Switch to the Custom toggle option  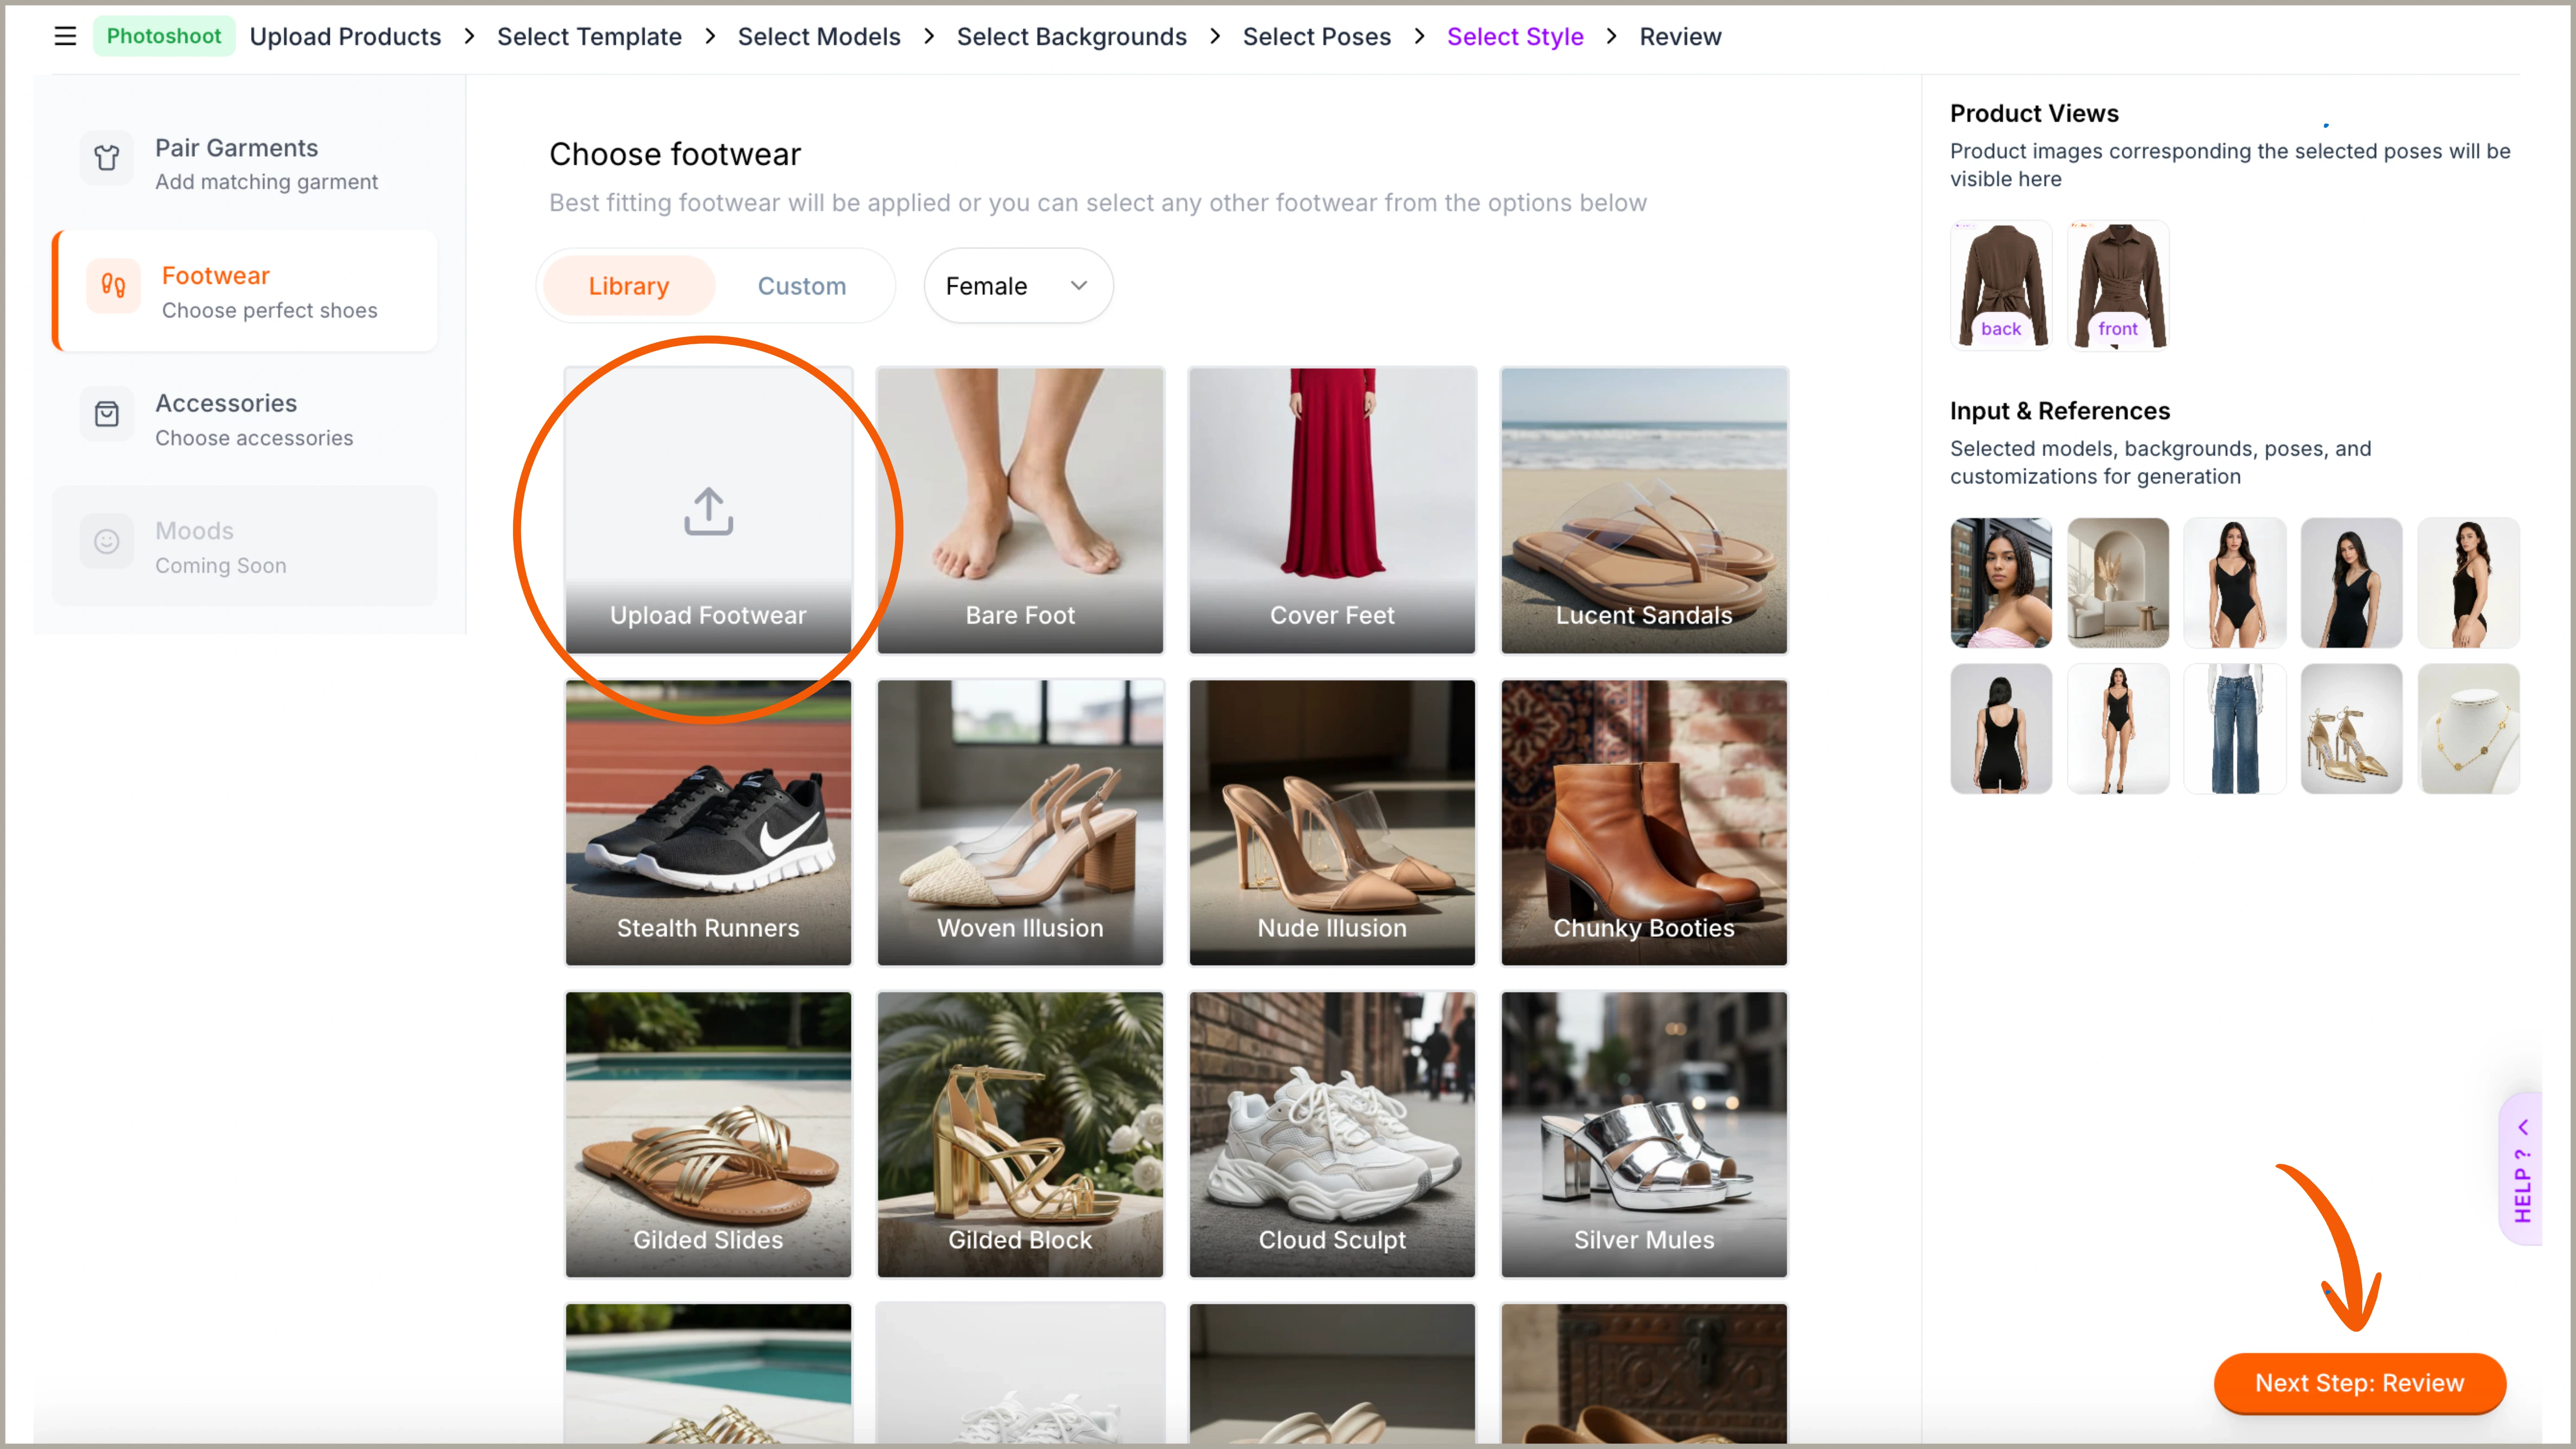point(801,286)
